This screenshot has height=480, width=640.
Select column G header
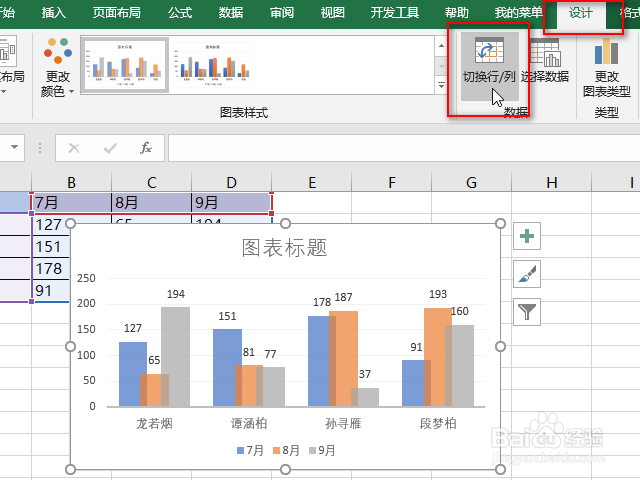point(471,182)
